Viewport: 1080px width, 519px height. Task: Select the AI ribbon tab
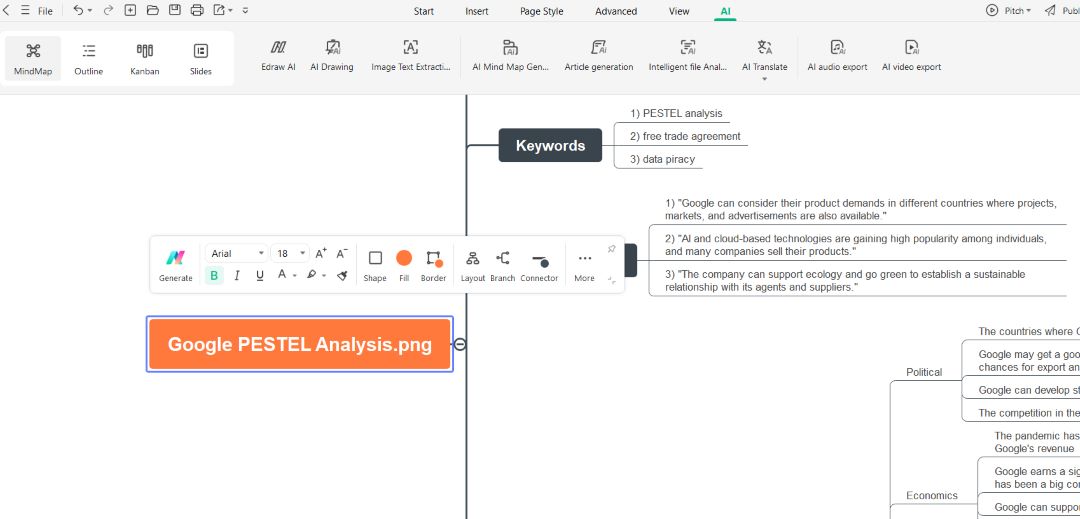(725, 11)
